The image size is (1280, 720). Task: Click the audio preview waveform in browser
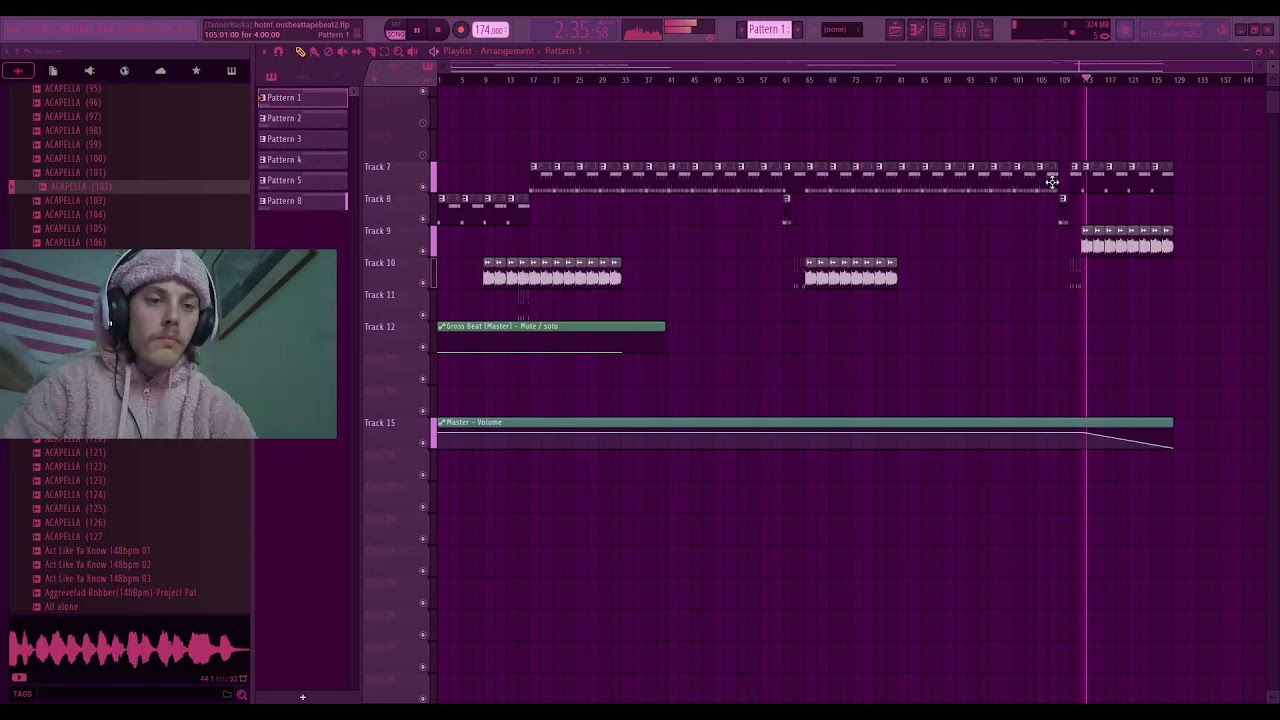coord(129,649)
